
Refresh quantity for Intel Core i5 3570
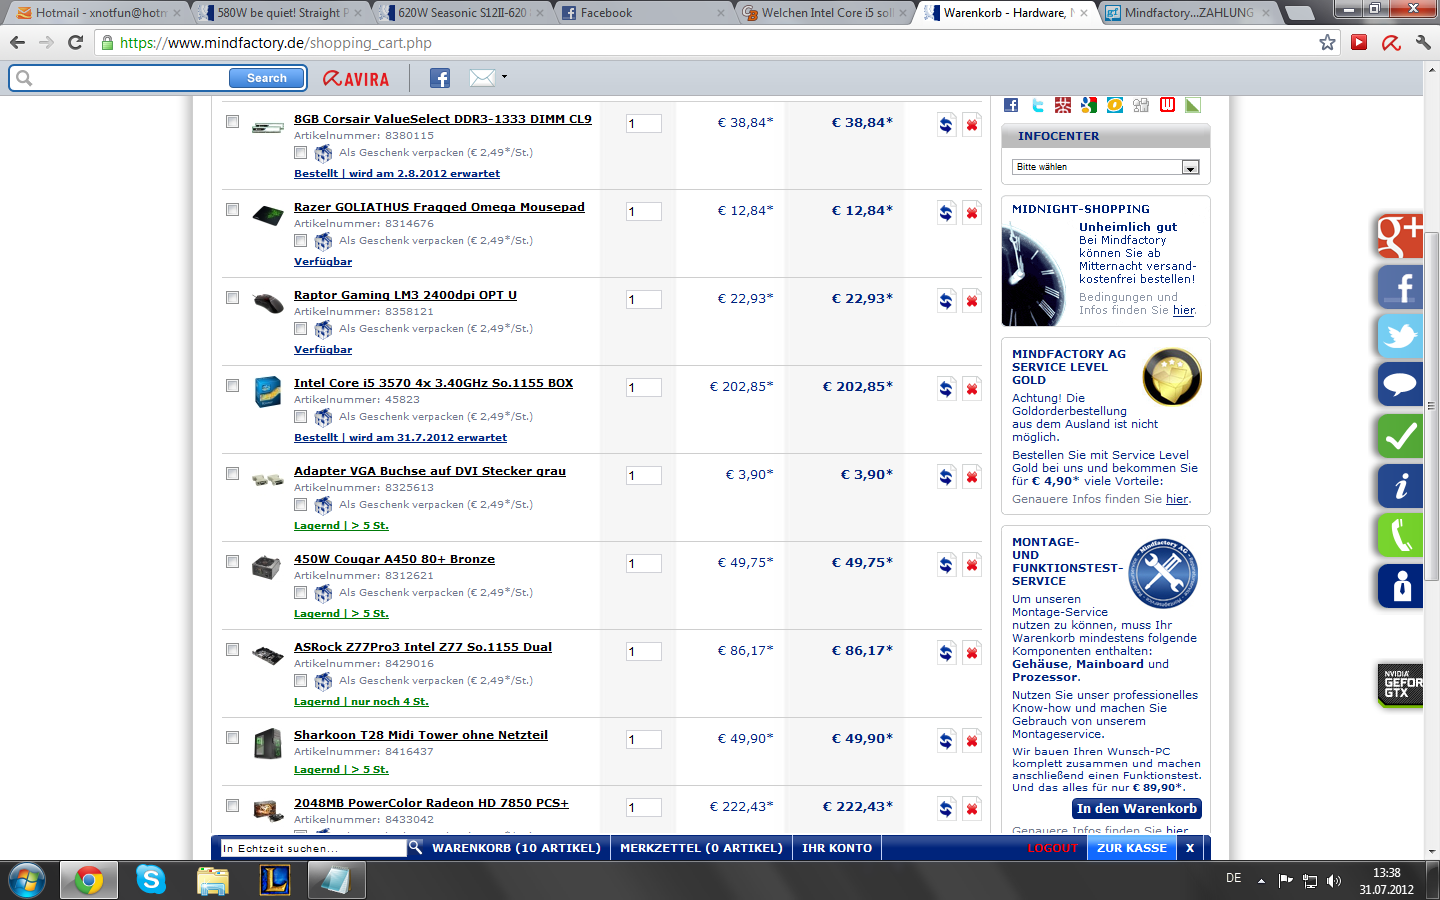click(x=946, y=389)
